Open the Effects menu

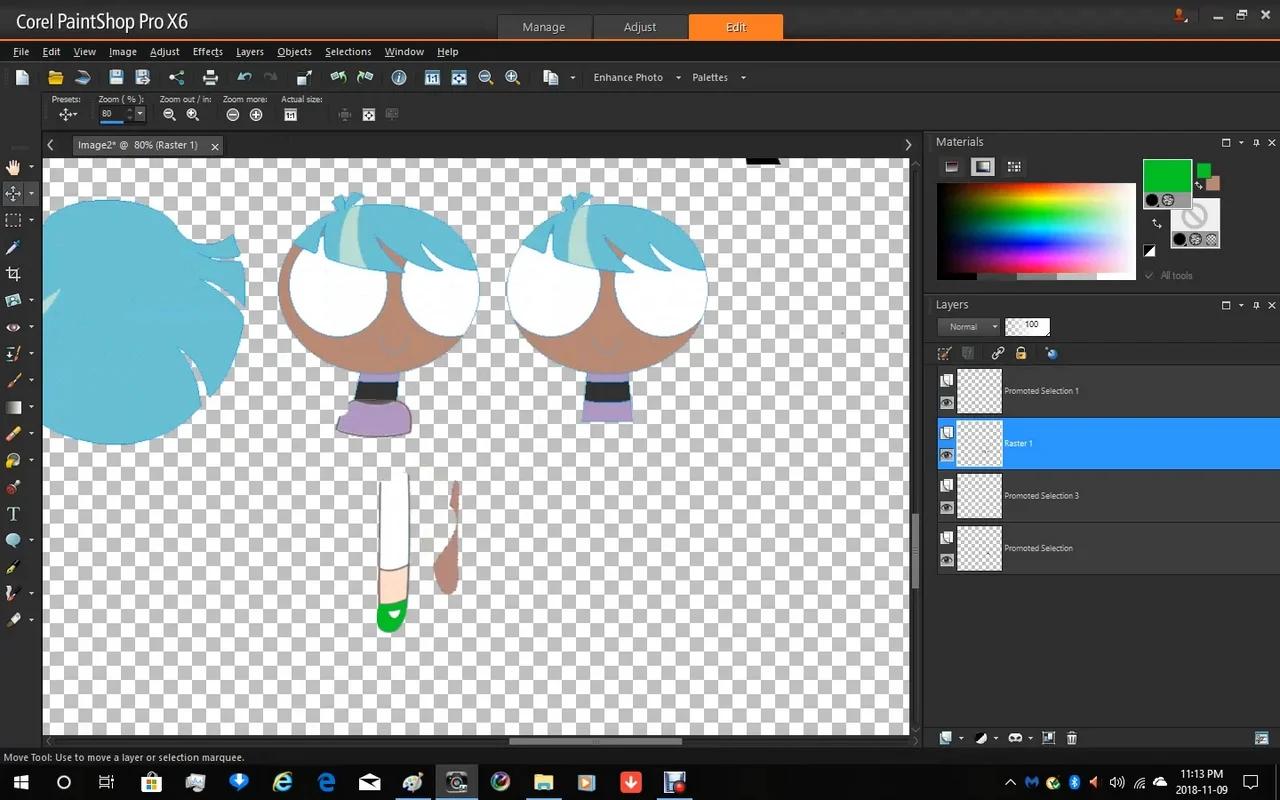coord(206,51)
